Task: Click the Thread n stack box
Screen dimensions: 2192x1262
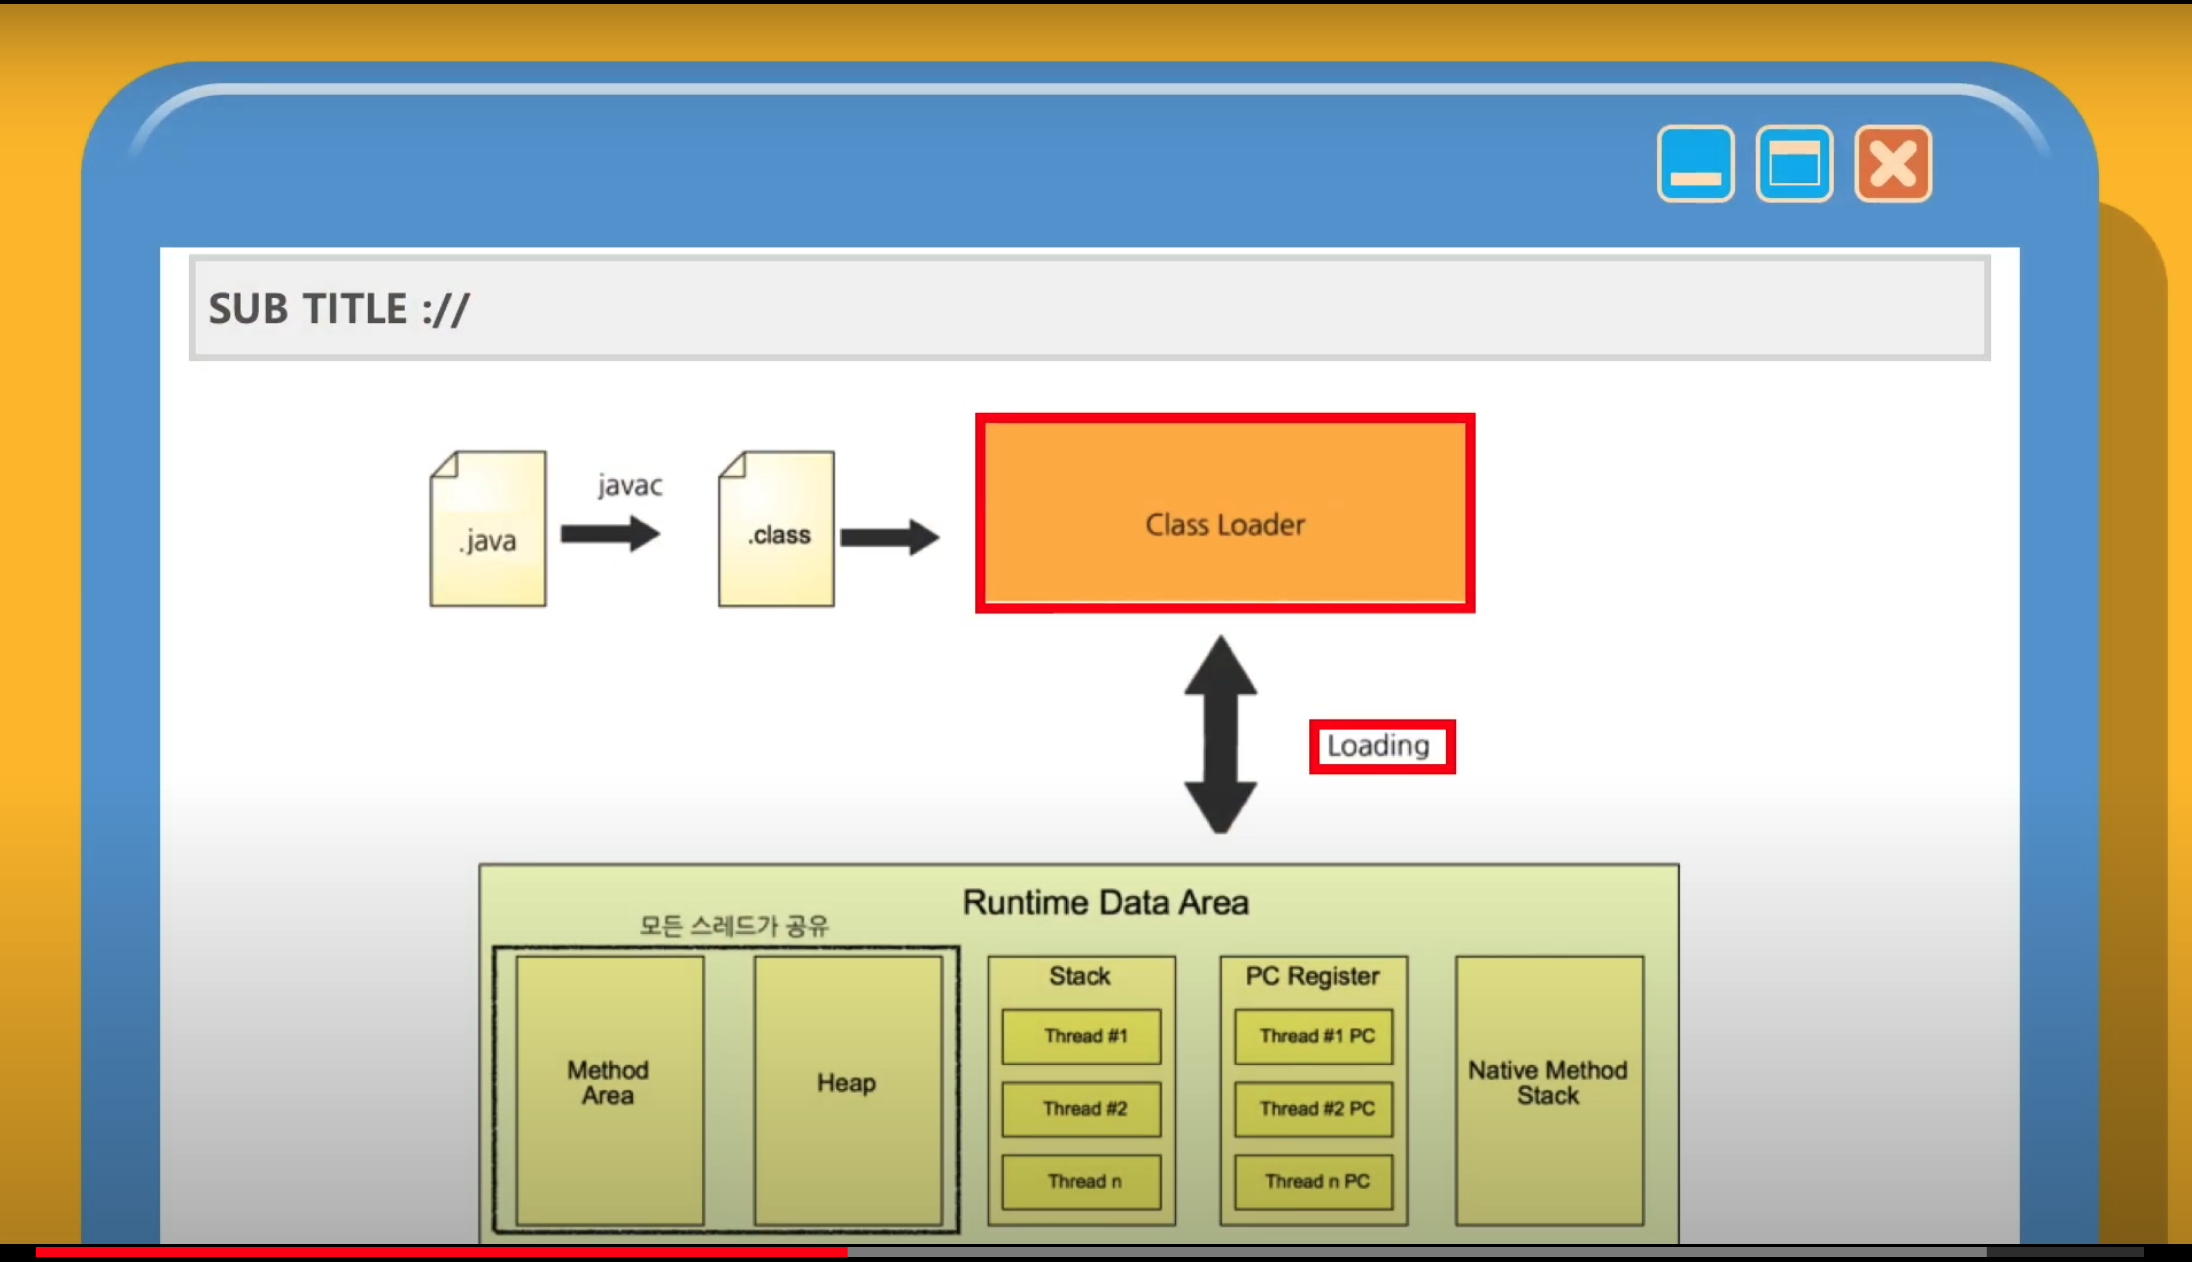Action: coord(1082,1182)
